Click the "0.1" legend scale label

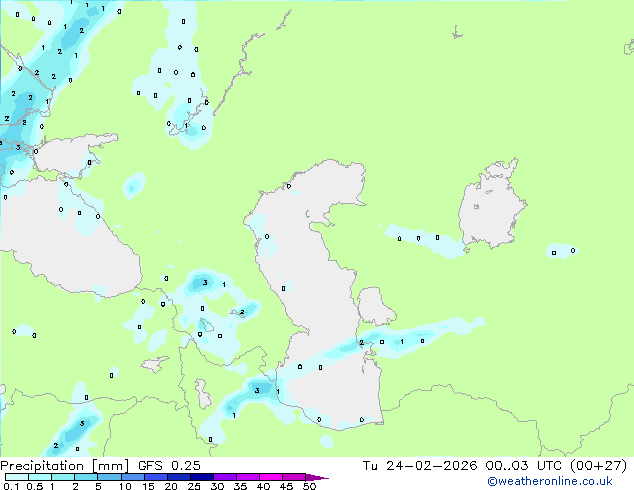(11, 486)
